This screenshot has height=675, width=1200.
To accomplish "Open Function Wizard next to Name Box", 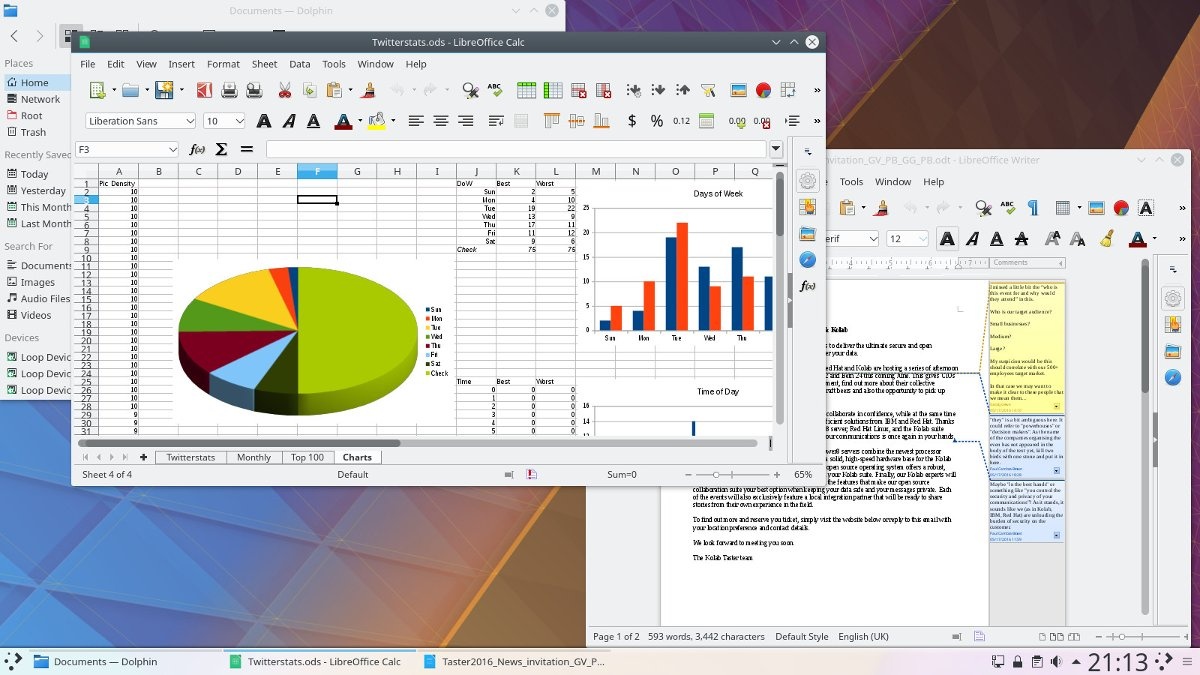I will pyautogui.click(x=197, y=149).
